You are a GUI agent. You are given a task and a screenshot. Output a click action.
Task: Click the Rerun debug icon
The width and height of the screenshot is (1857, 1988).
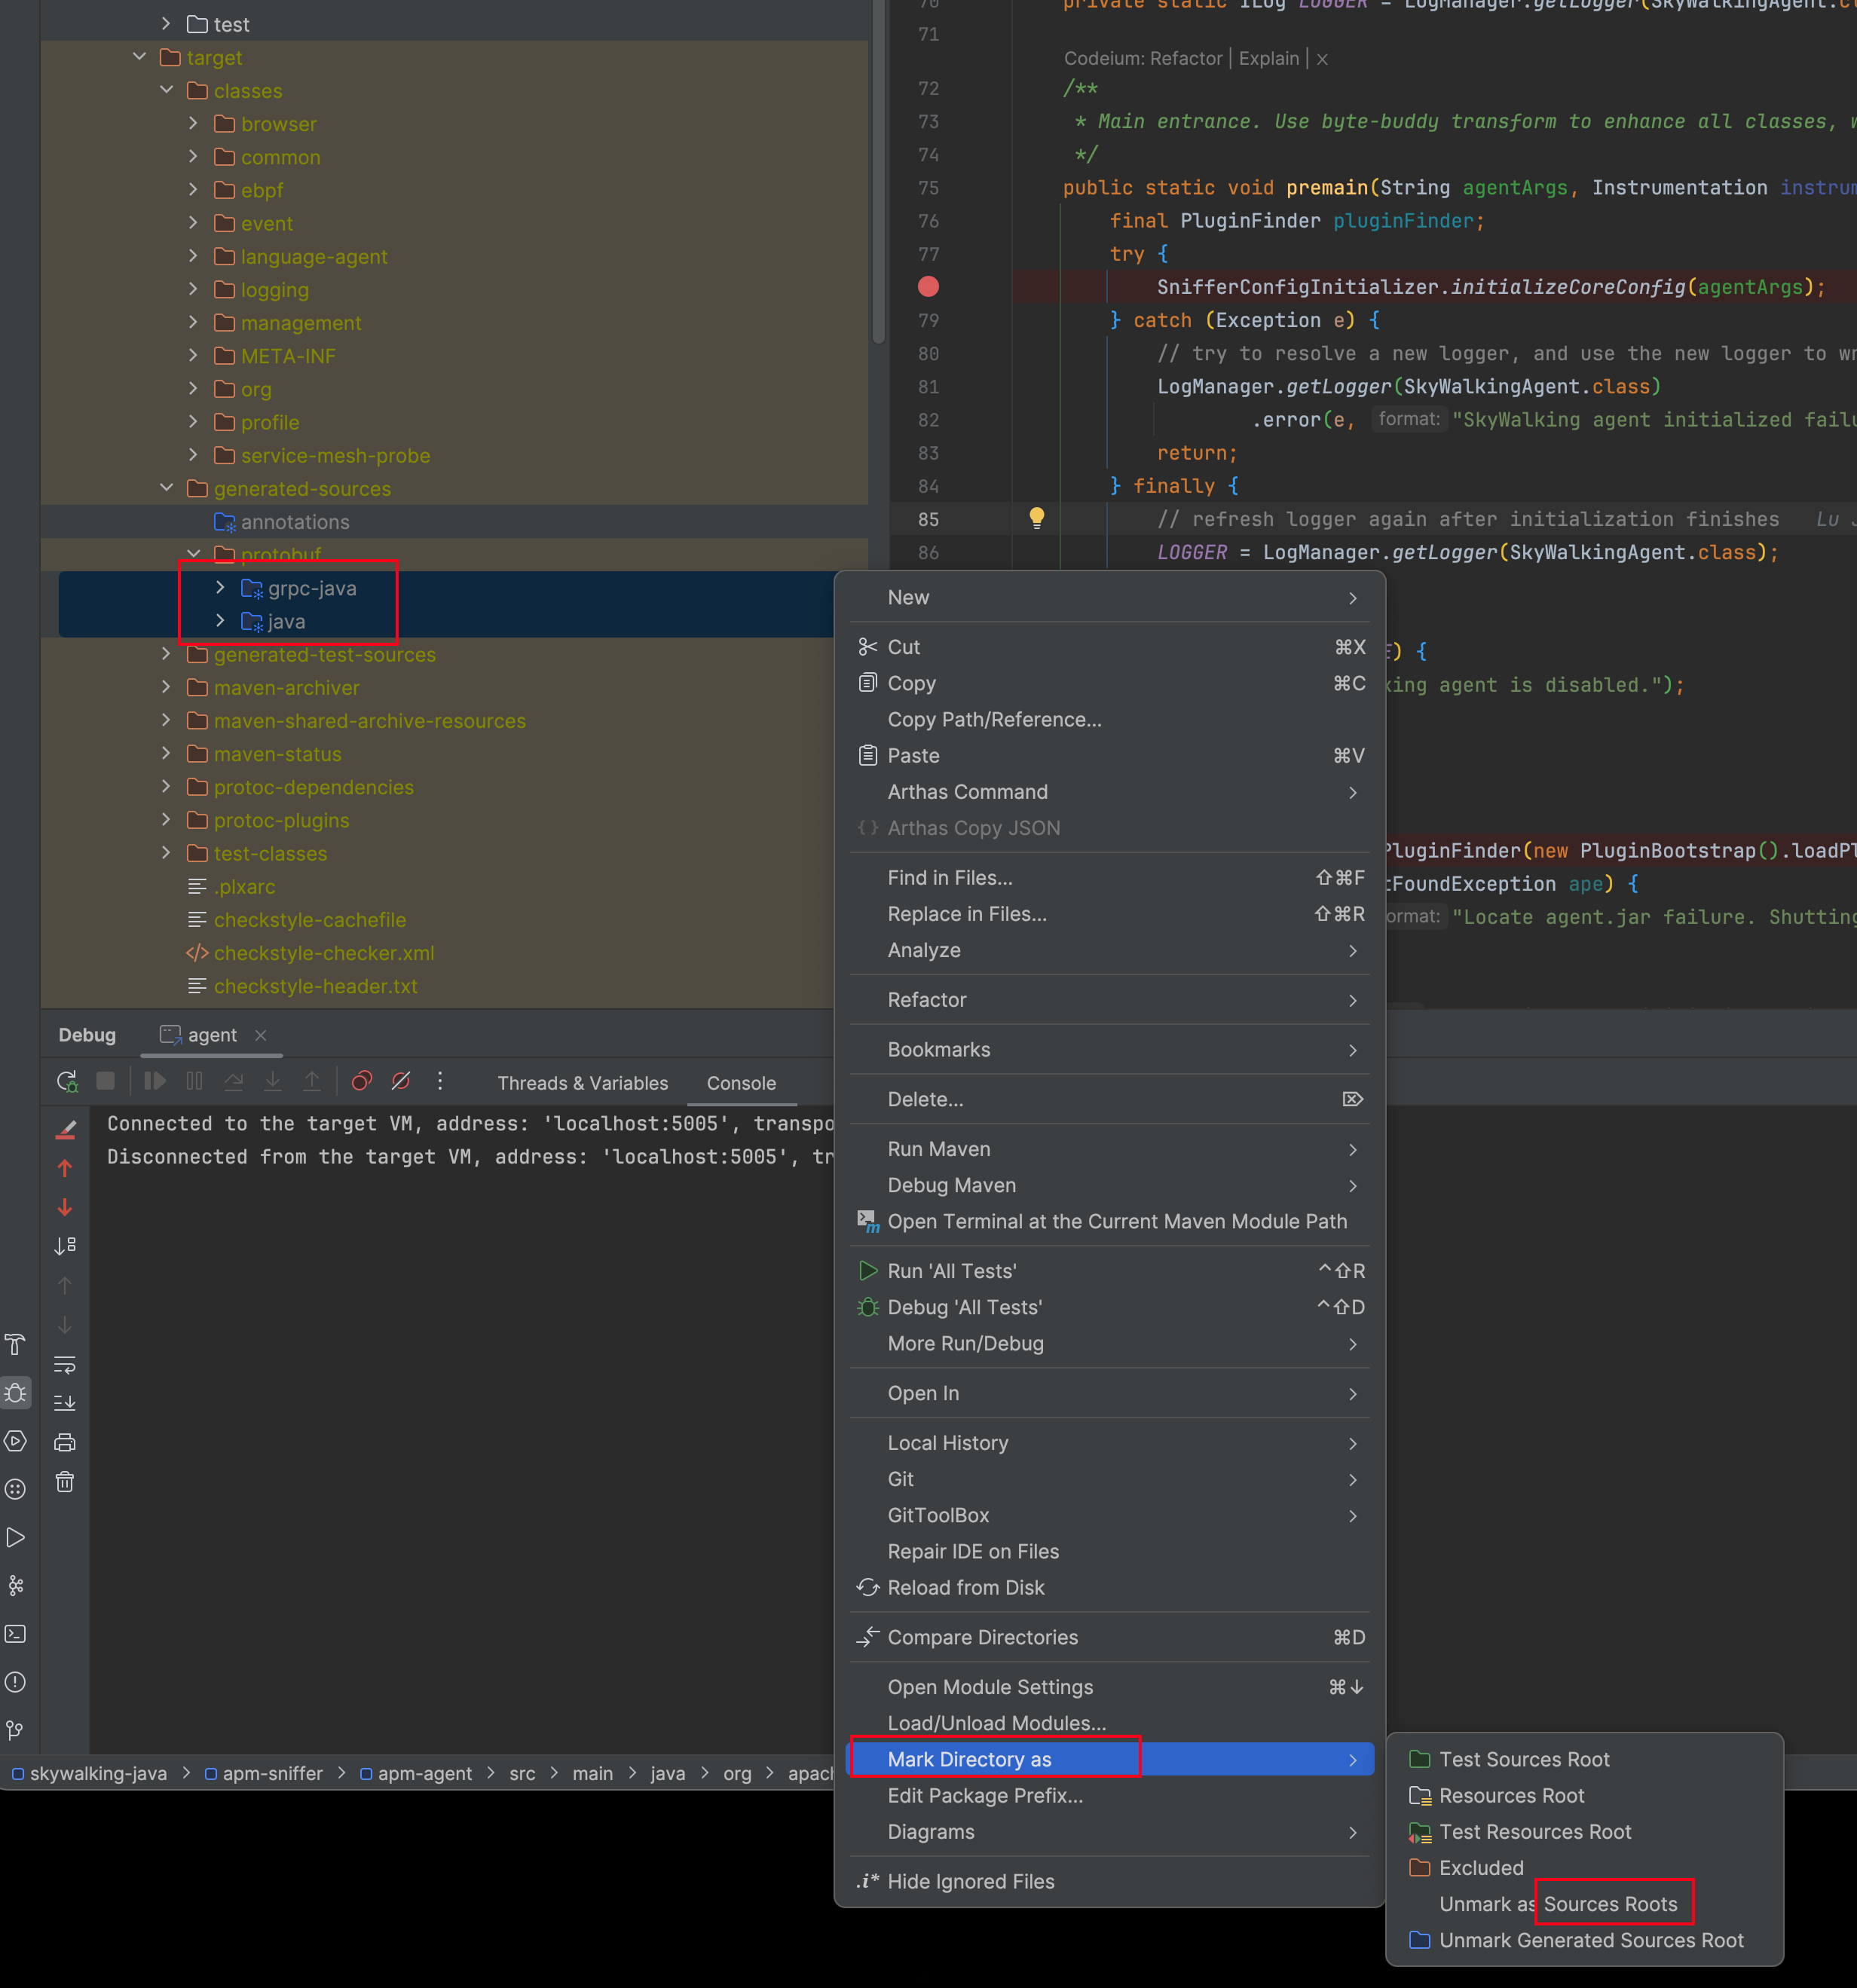coord(67,1081)
